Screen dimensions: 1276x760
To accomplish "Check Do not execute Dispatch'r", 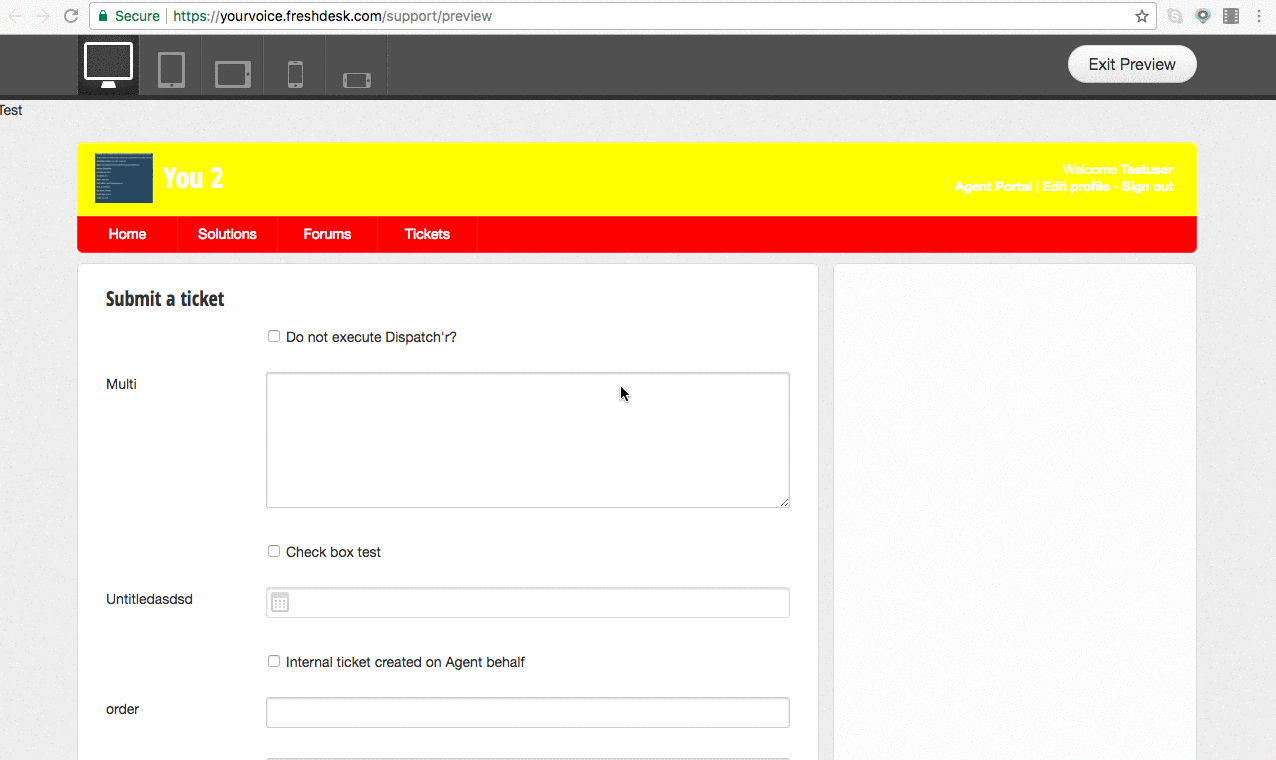I will pos(274,336).
